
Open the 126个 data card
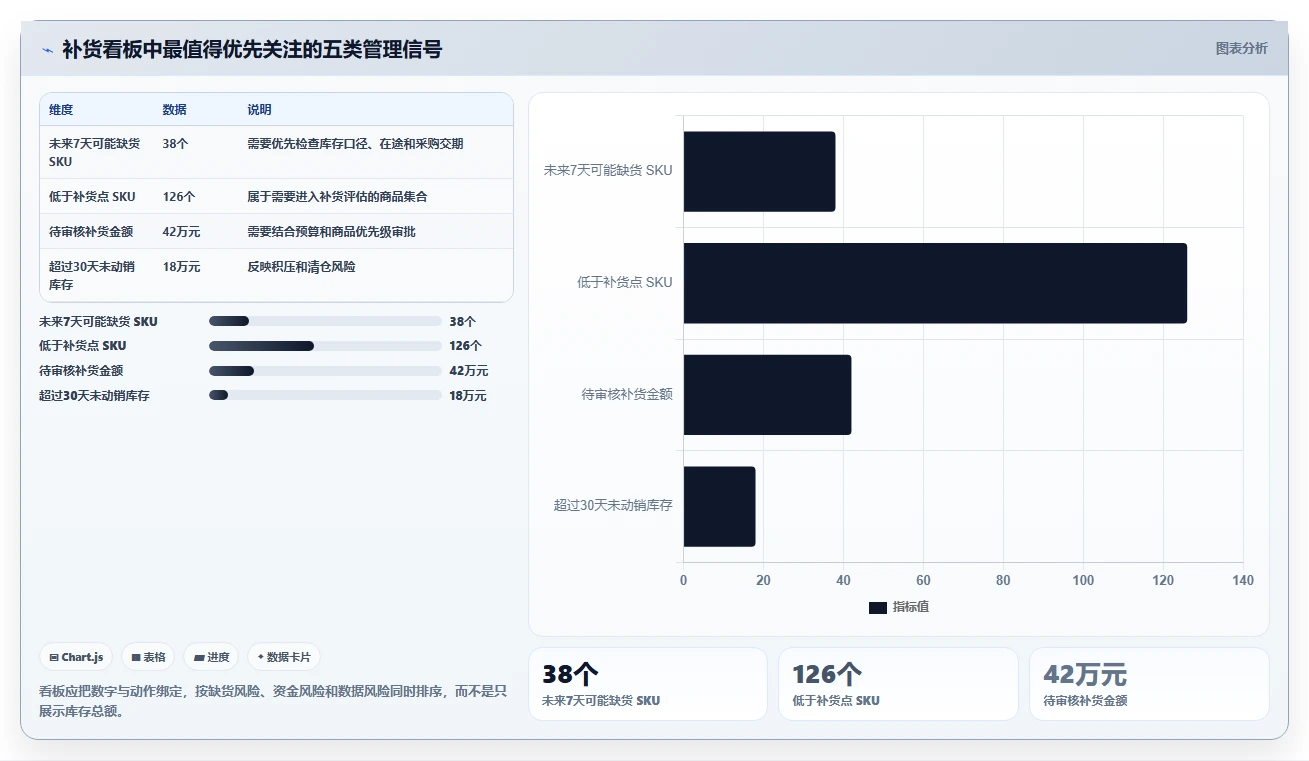(898, 684)
